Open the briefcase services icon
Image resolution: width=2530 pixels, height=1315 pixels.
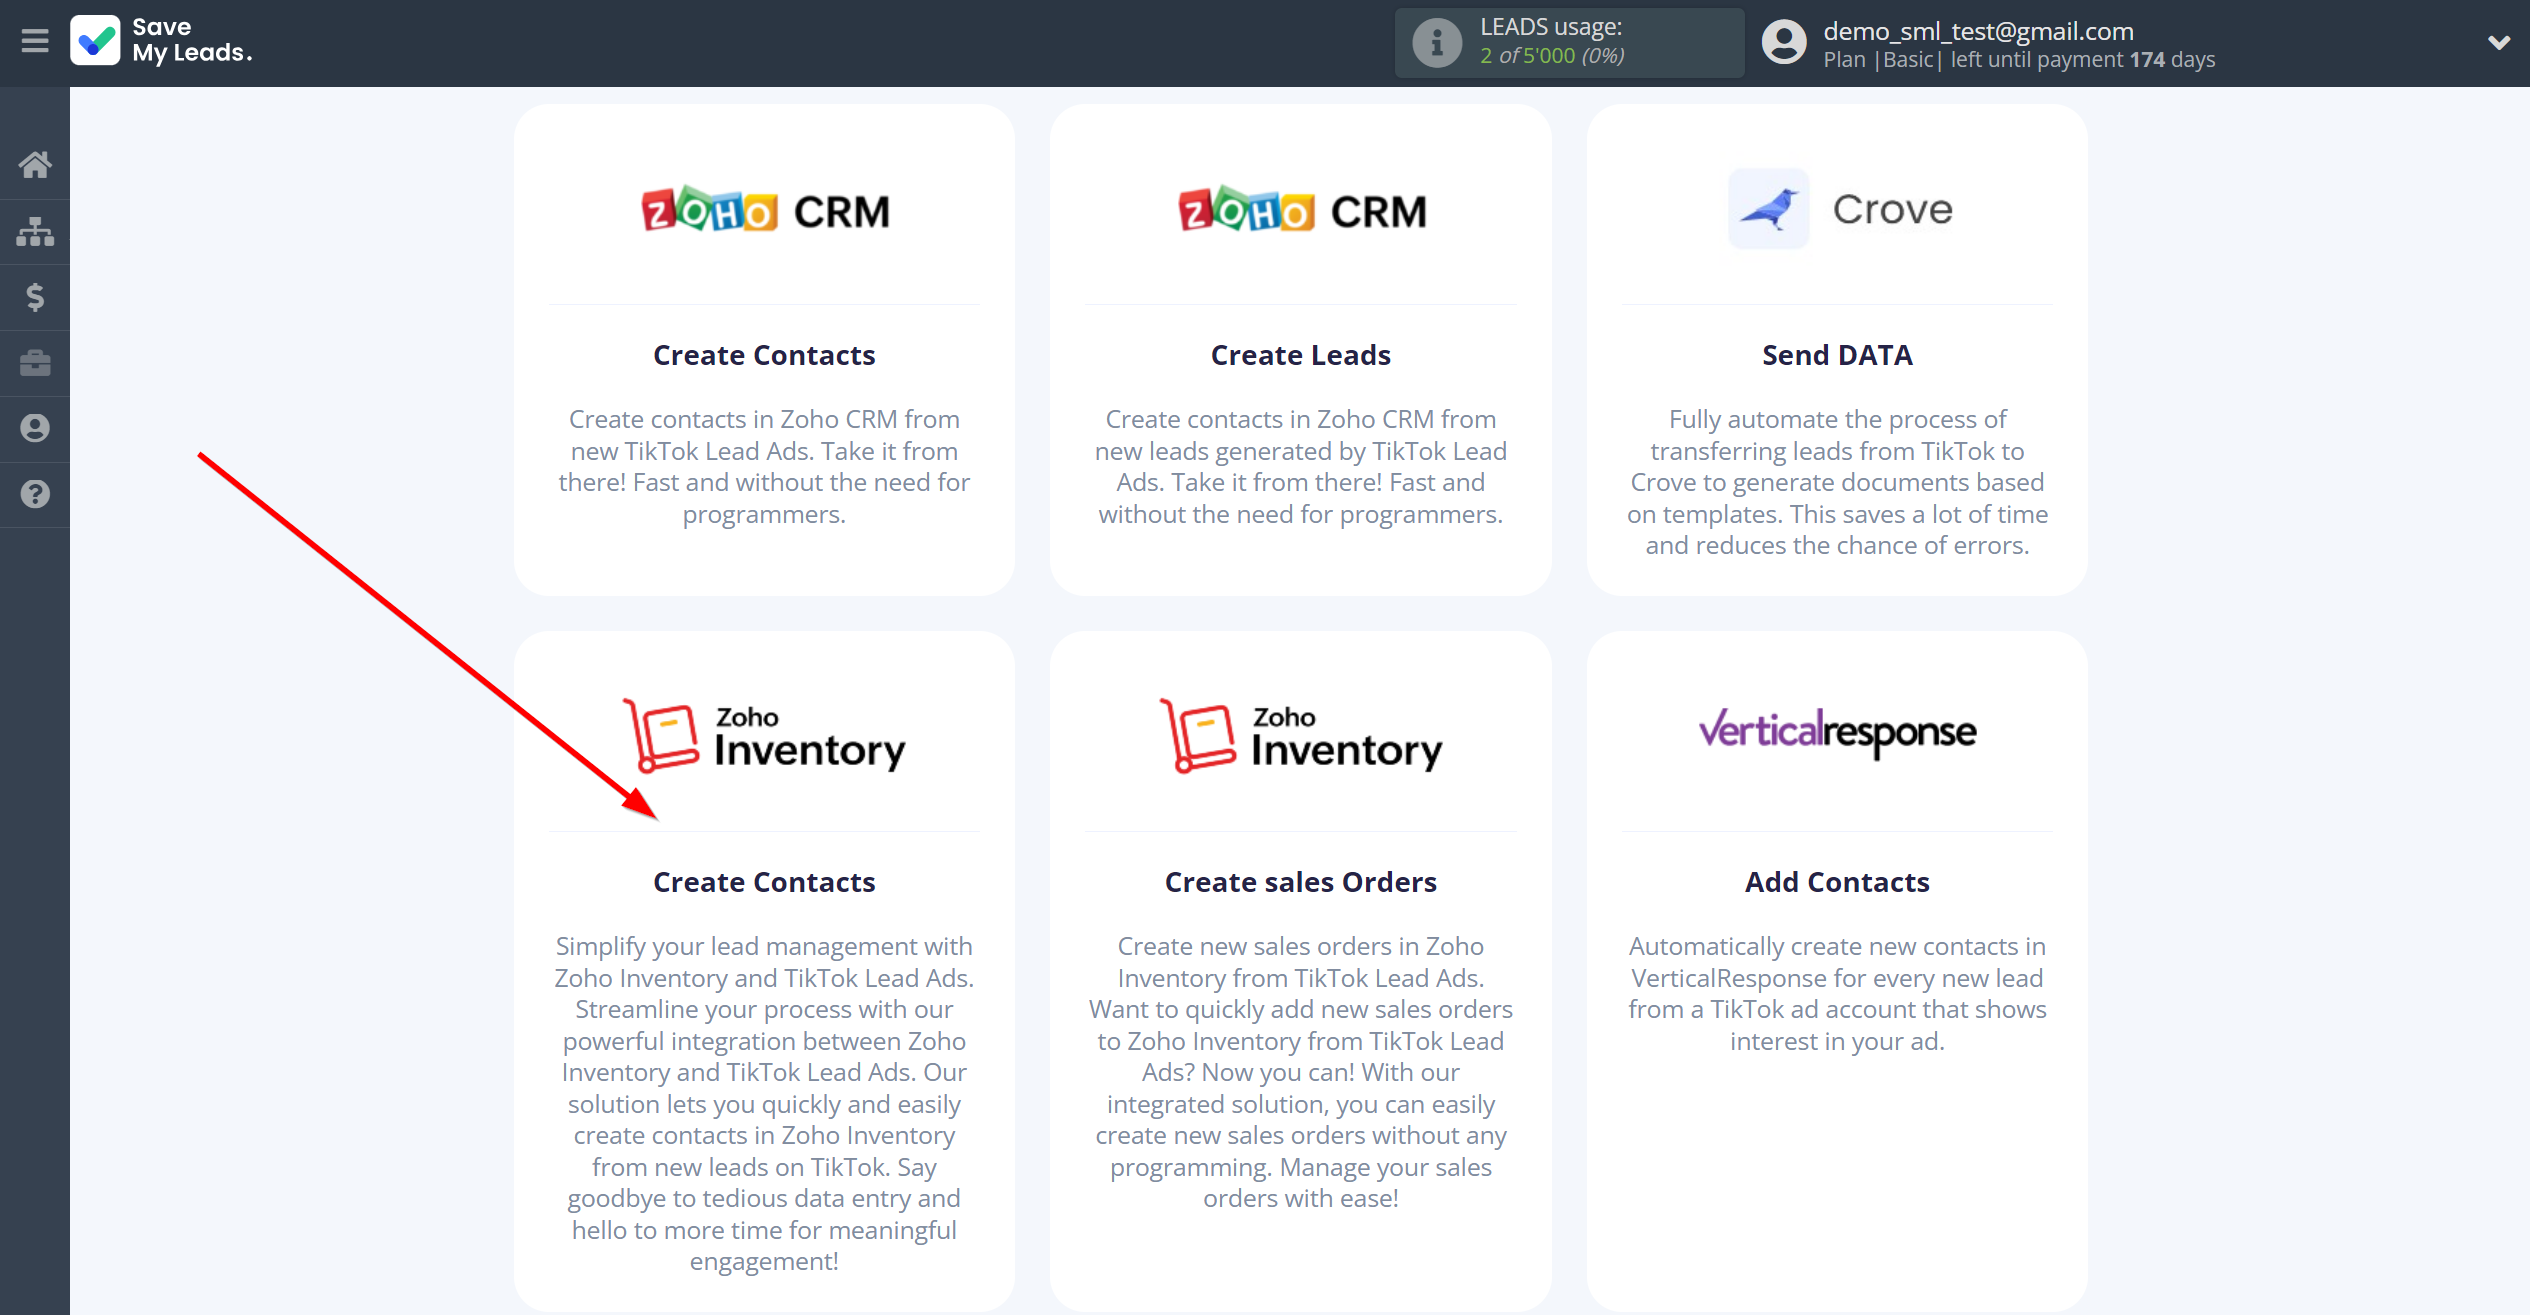[35, 362]
